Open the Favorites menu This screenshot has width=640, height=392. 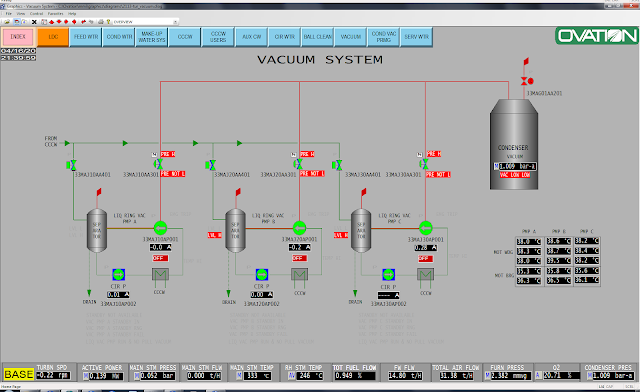[56, 13]
